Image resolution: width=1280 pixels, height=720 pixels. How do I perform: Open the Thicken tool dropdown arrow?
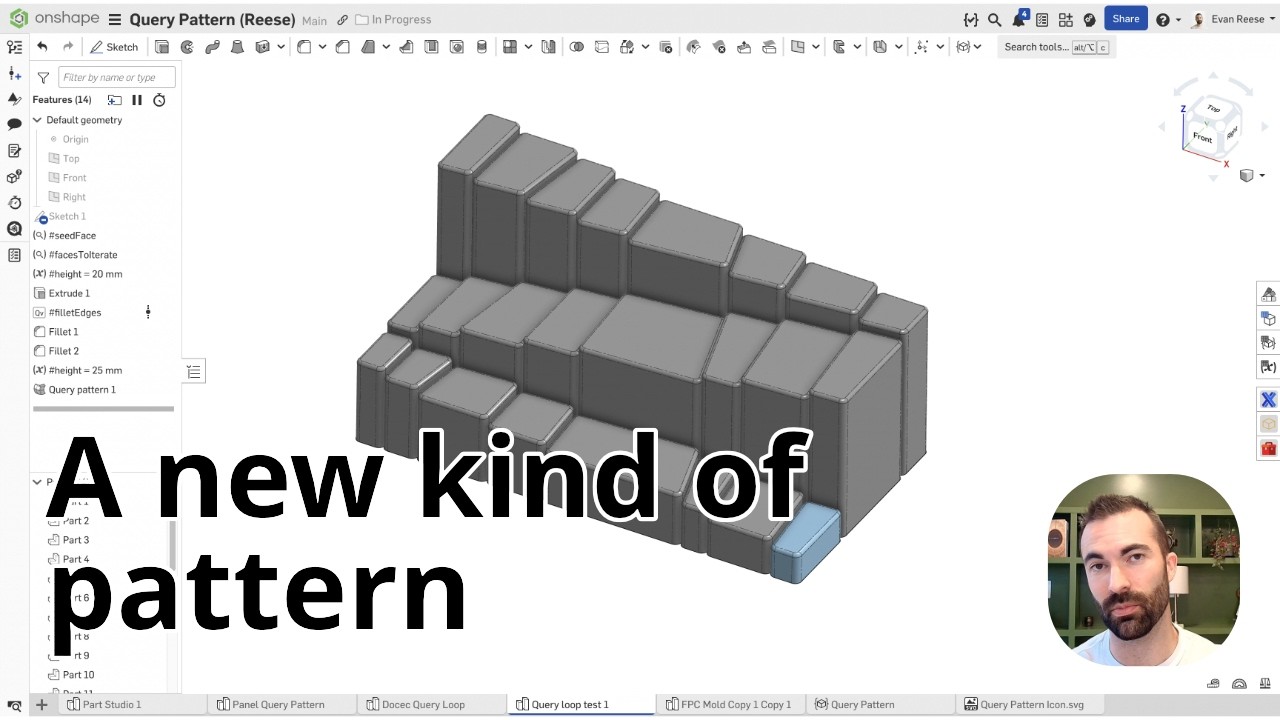[280, 47]
